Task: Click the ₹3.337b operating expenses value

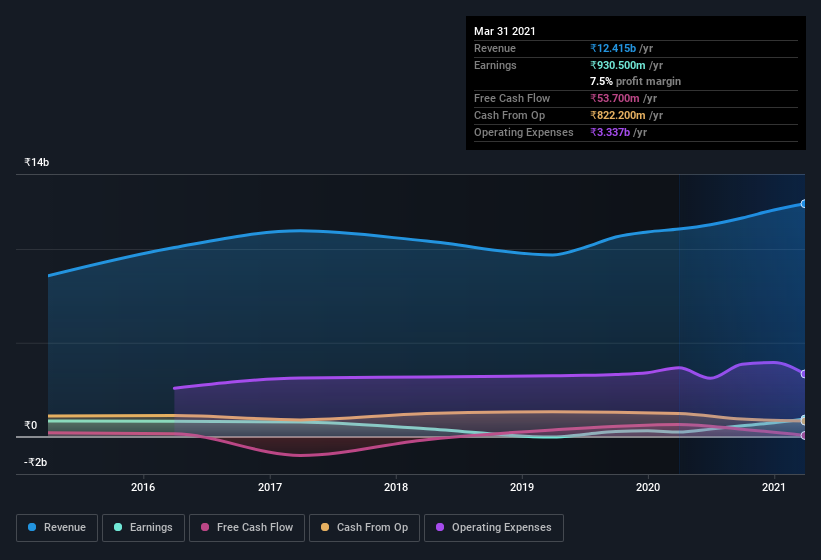Action: [610, 132]
